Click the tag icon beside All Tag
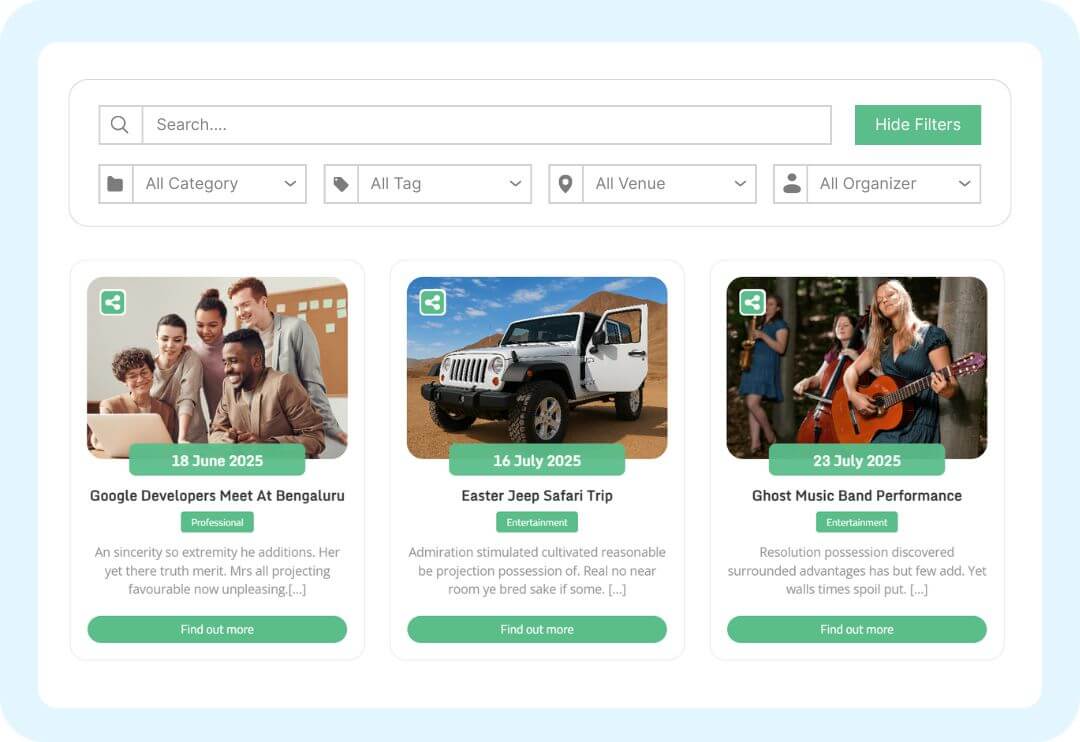The height and width of the screenshot is (742, 1080). 341,184
